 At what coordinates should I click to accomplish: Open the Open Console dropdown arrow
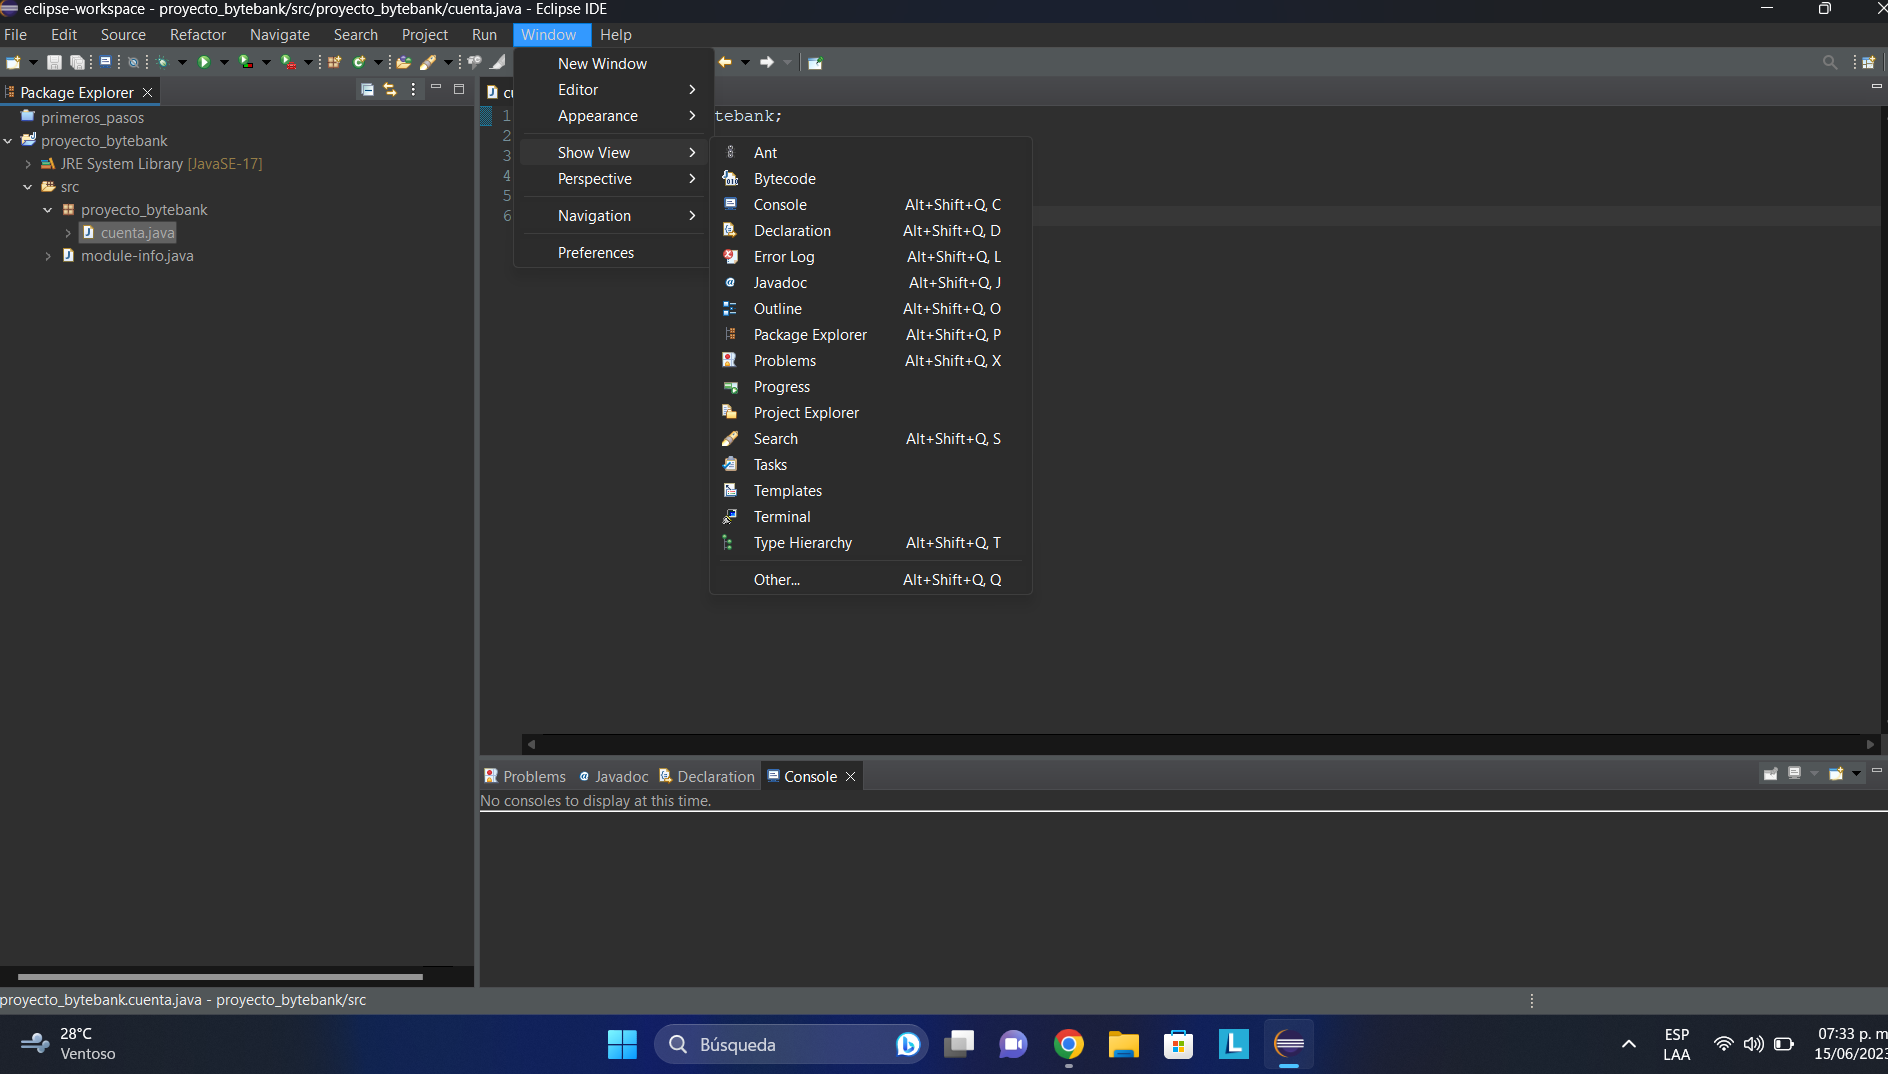(x=1856, y=773)
